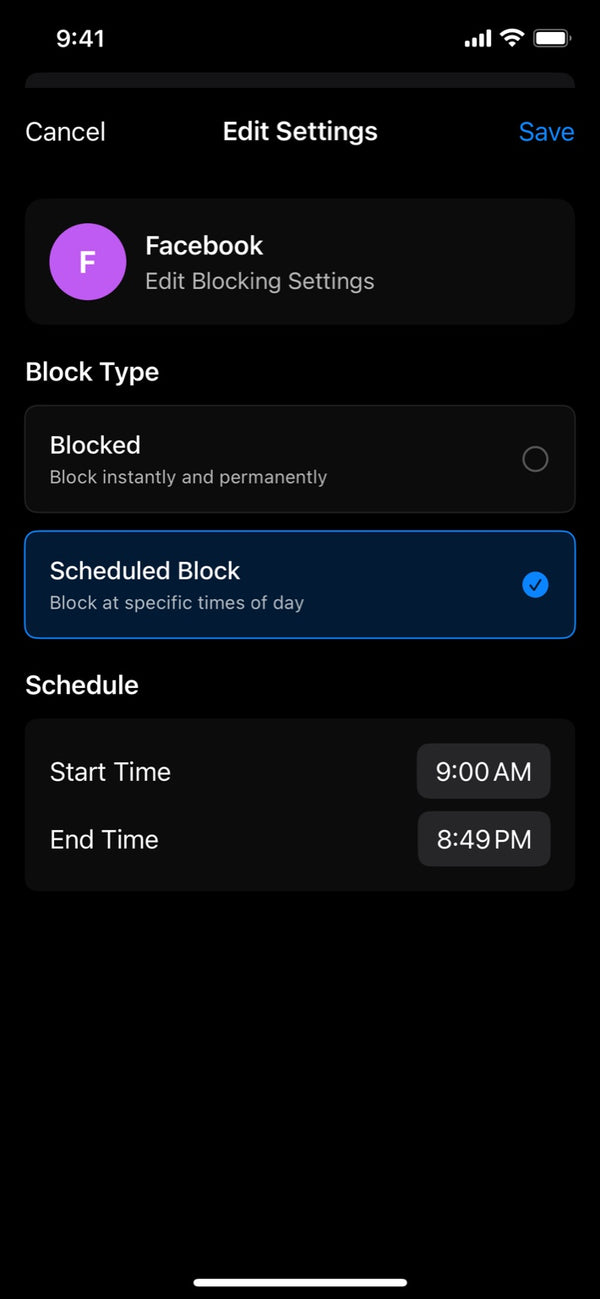Viewport: 600px width, 1299px height.
Task: Tap the 9:41 status bar clock
Action: [x=80, y=39]
